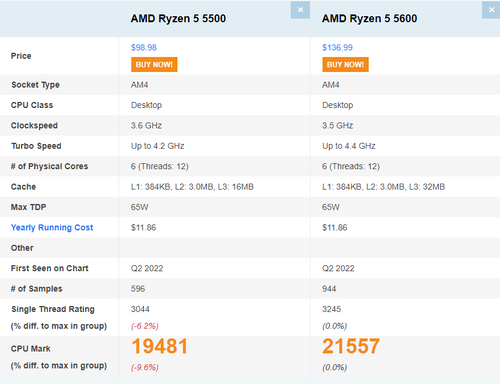Select First Seen on Chart label
The width and height of the screenshot is (500, 384).
click(50, 268)
